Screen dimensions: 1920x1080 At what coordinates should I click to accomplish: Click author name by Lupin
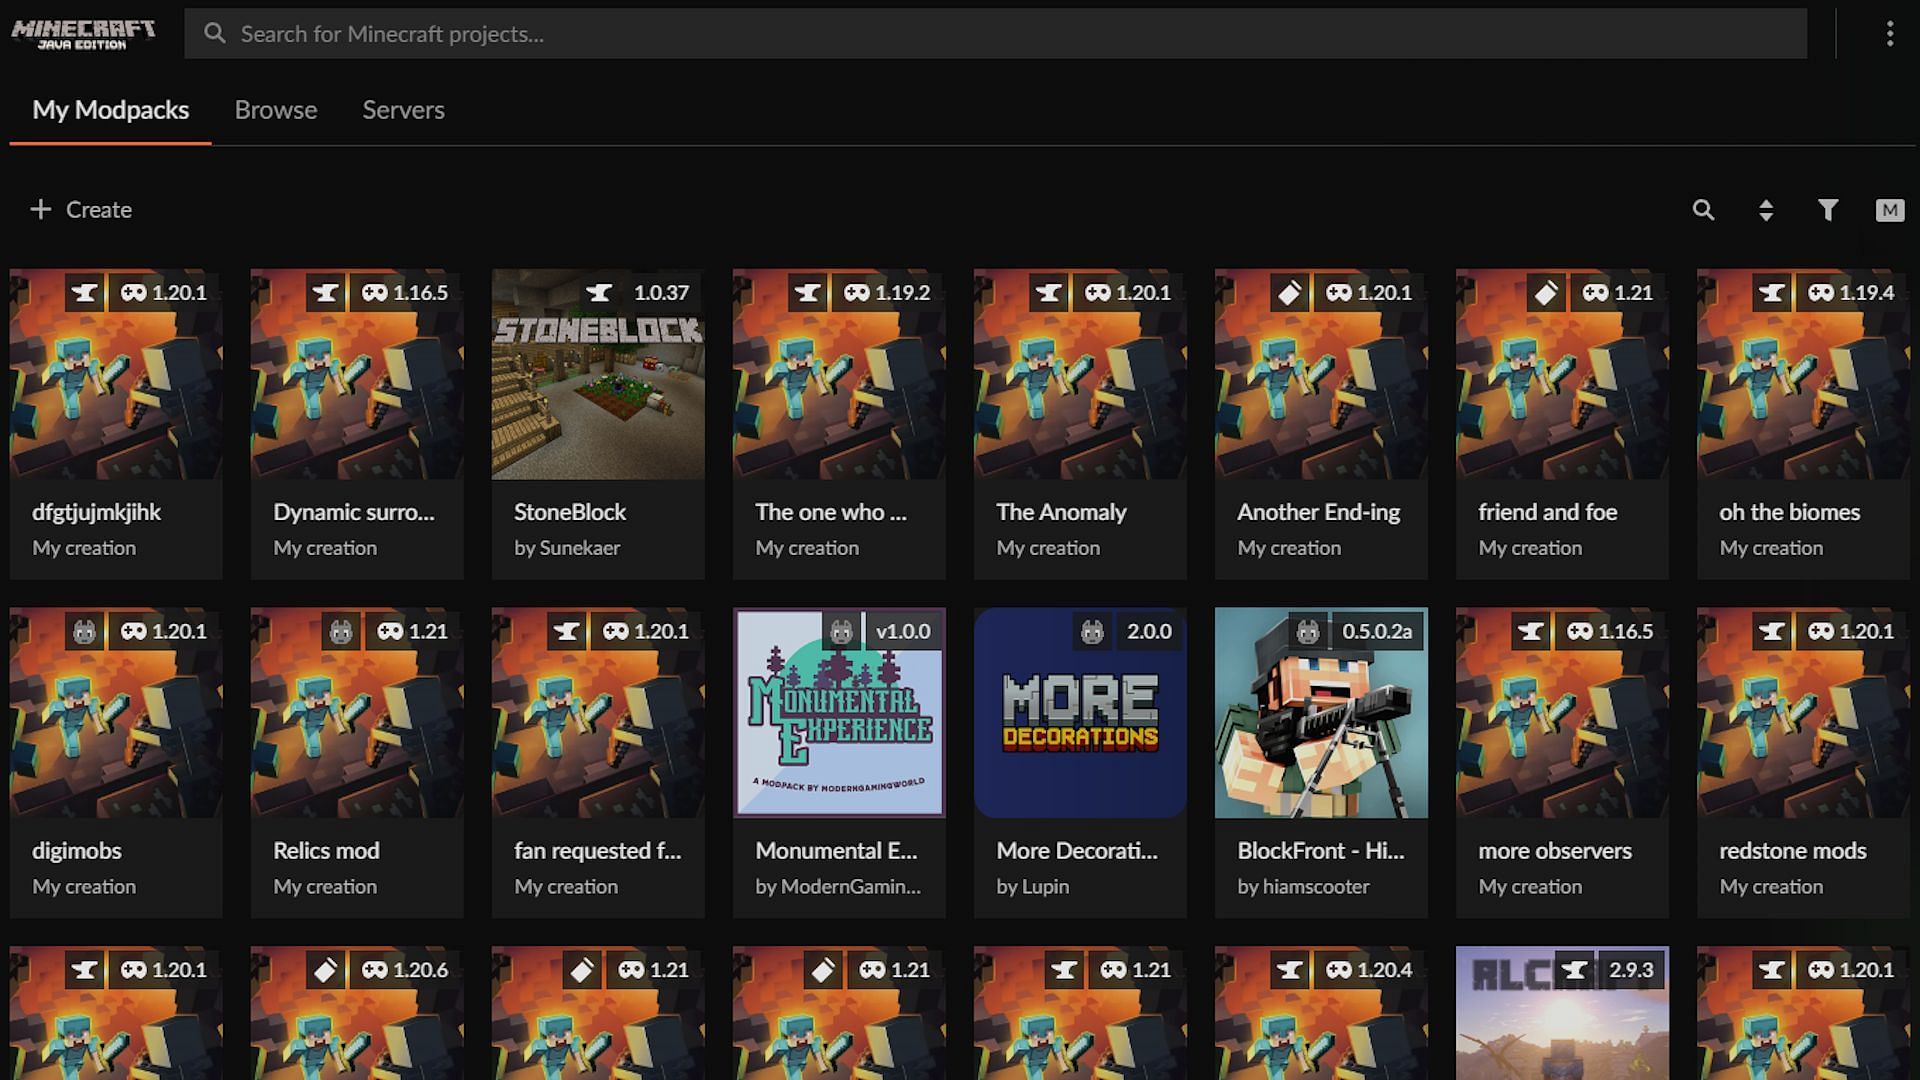pyautogui.click(x=1033, y=887)
